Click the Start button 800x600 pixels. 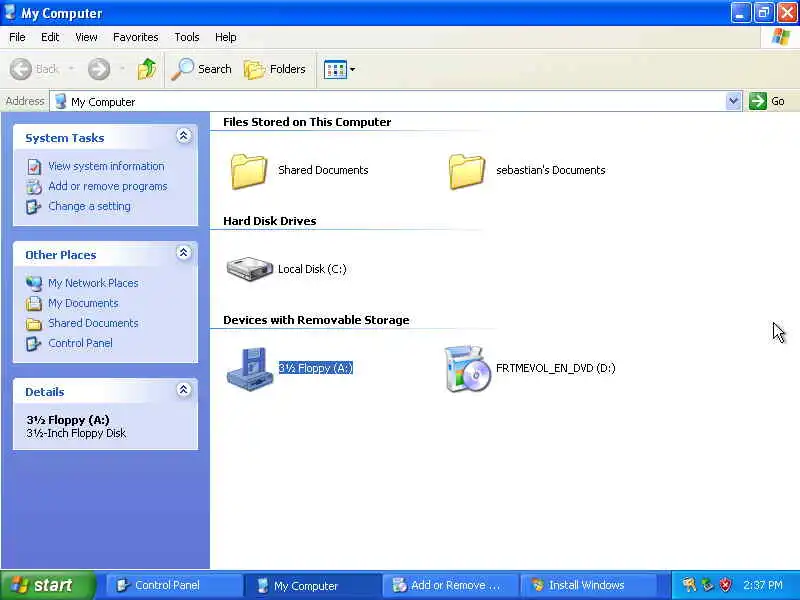pos(48,585)
